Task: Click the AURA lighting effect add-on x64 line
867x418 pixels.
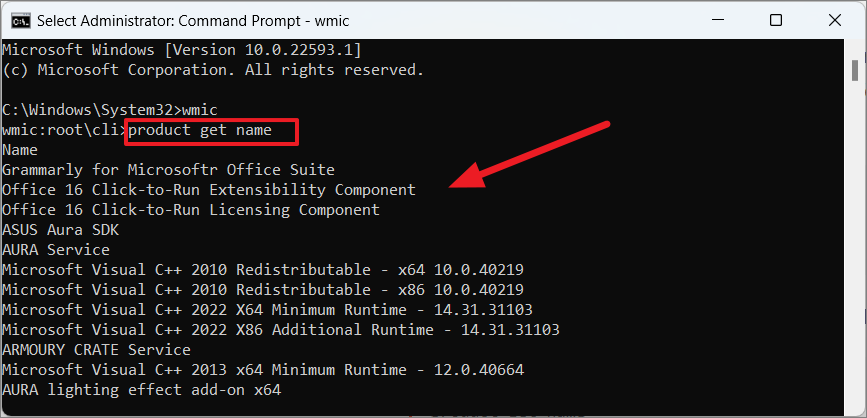Action: tap(141, 390)
